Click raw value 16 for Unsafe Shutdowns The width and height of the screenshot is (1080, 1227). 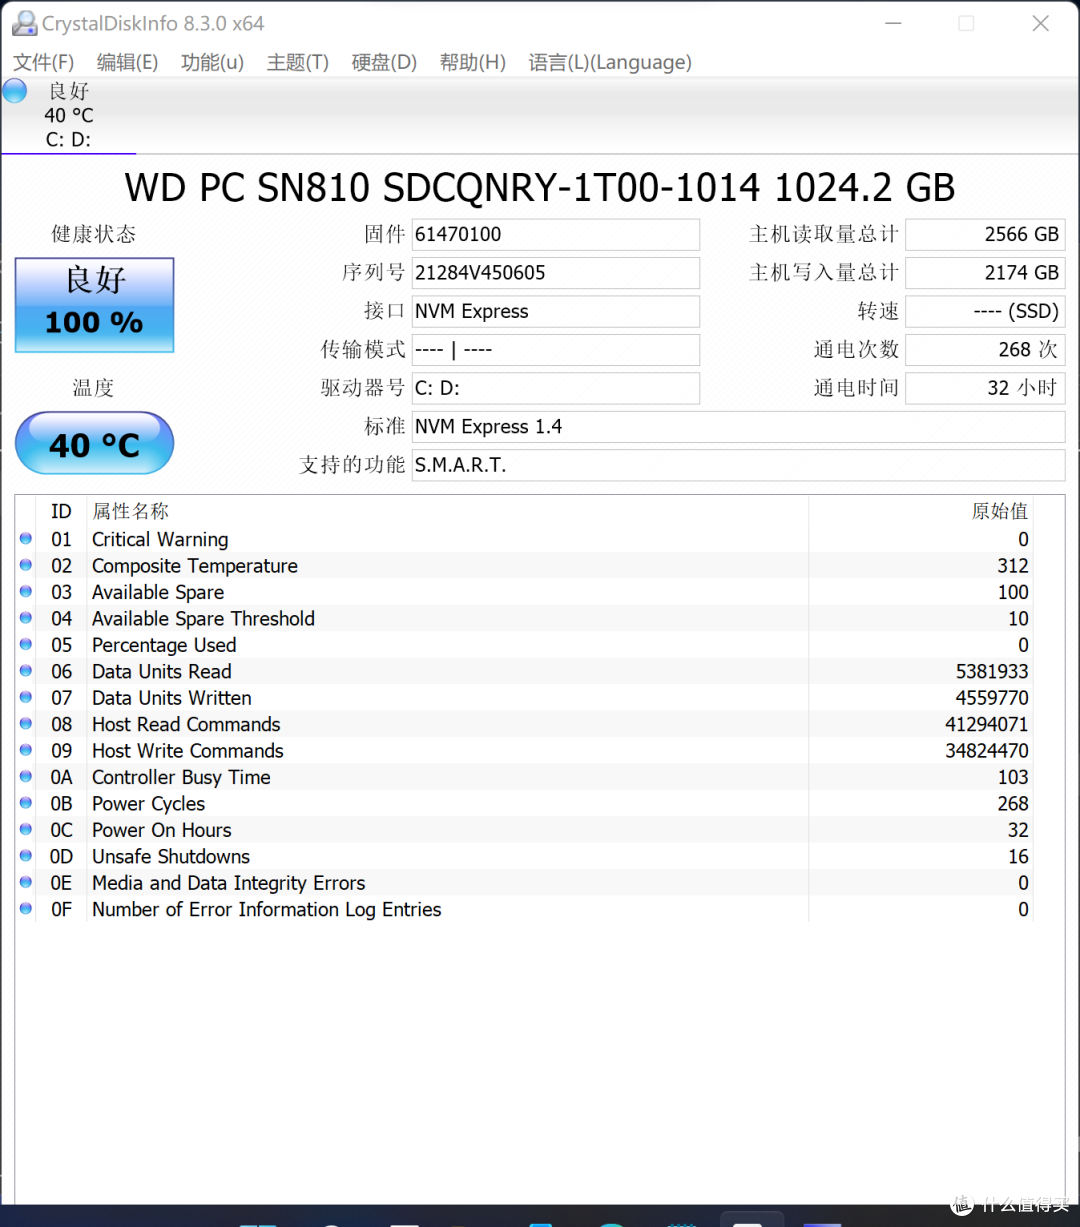1018,857
